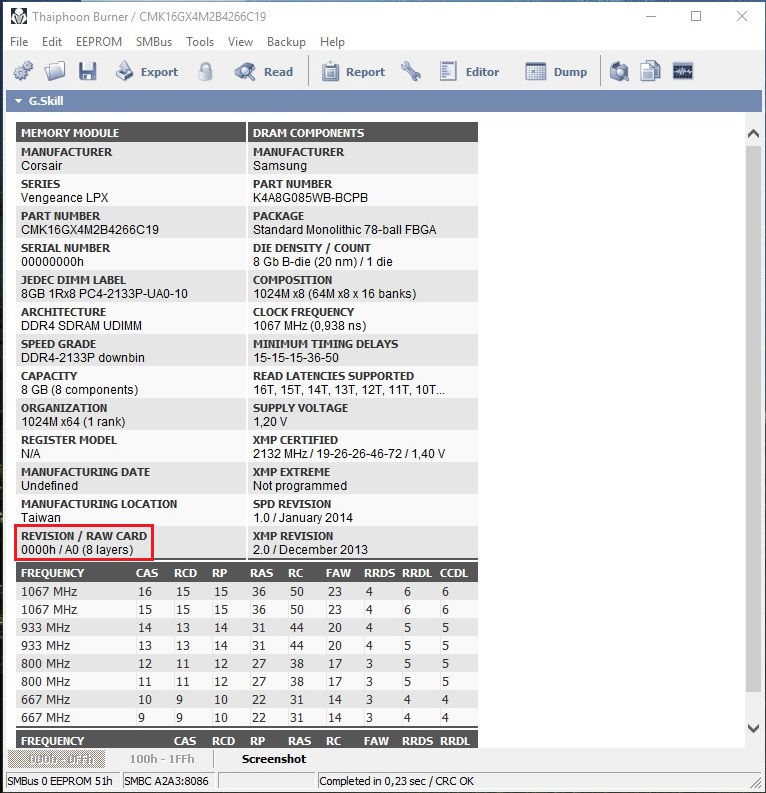Screen dimensions: 766x793
Task: Click the supply voltage 1,20 V value
Action: 270,422
